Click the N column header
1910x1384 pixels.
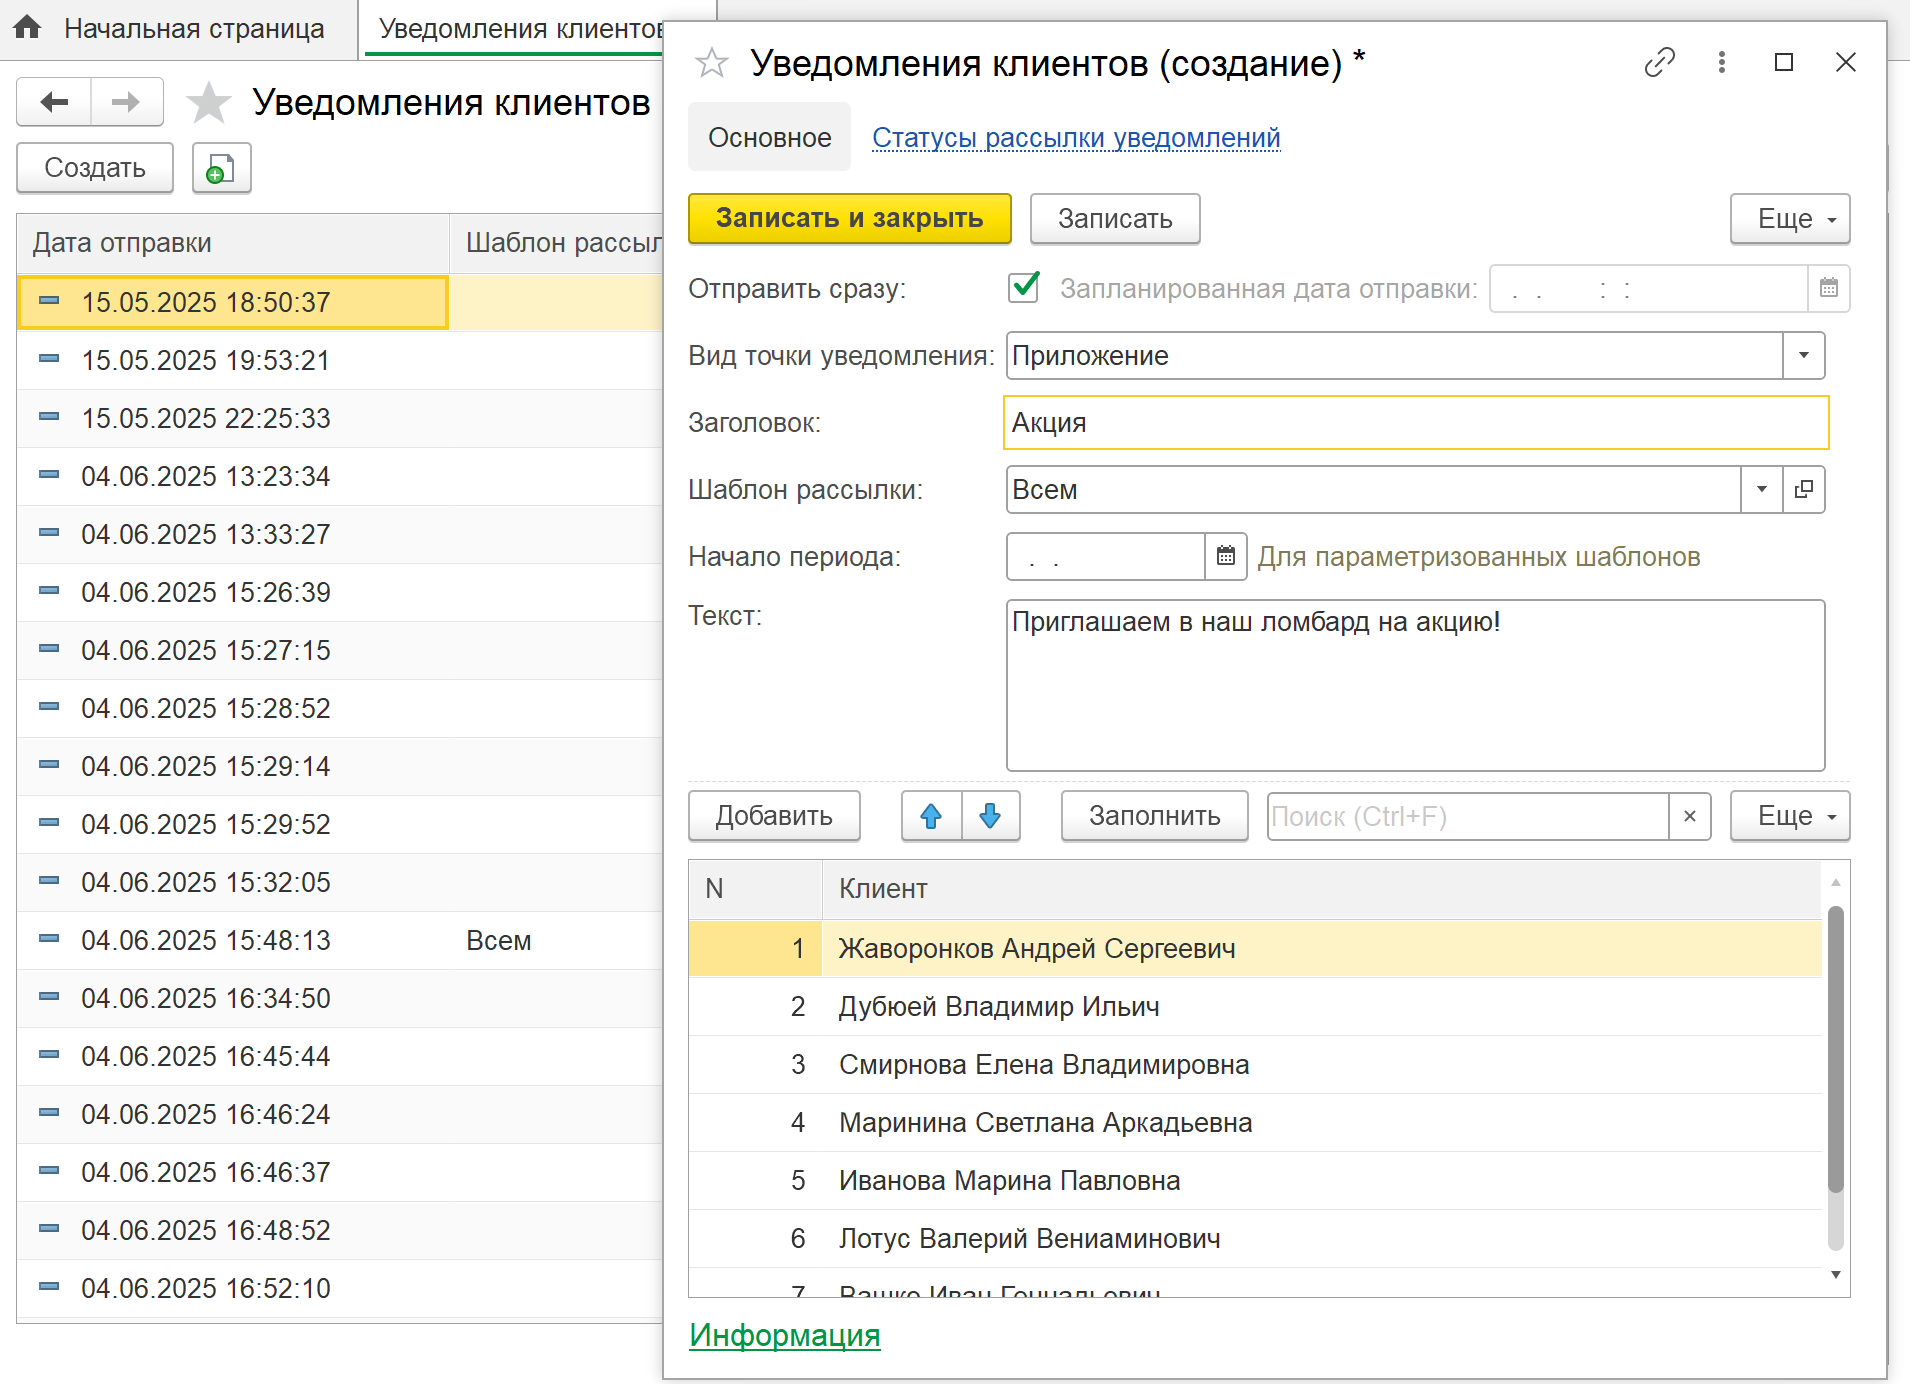point(755,888)
